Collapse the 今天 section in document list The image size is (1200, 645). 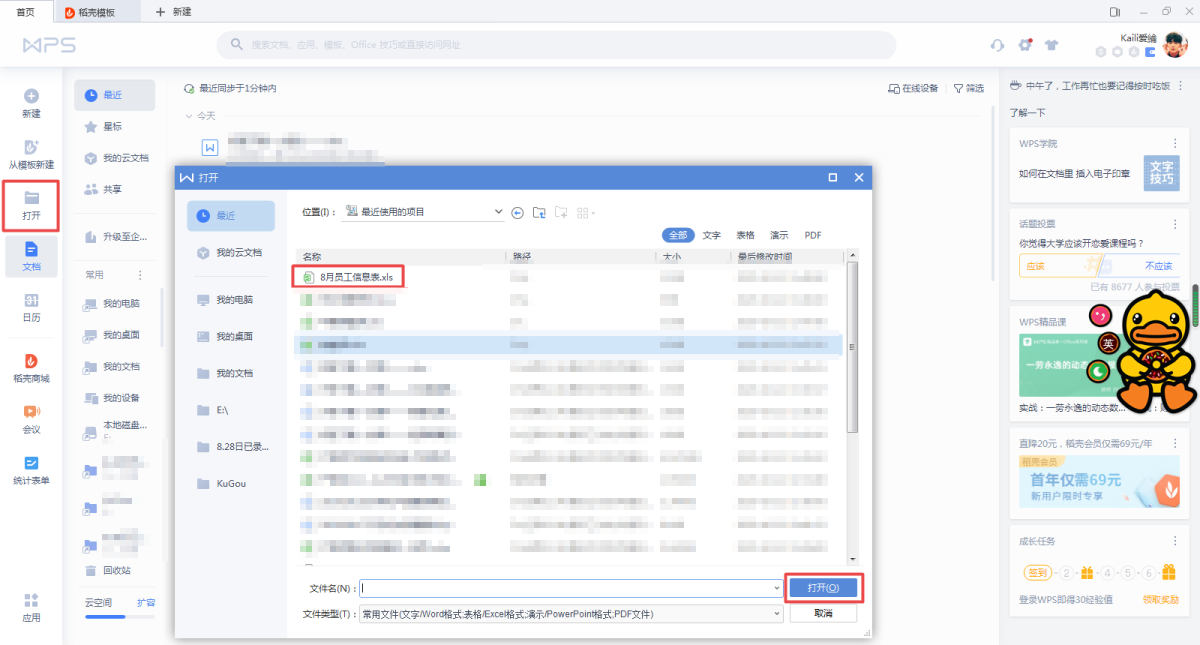coord(189,116)
